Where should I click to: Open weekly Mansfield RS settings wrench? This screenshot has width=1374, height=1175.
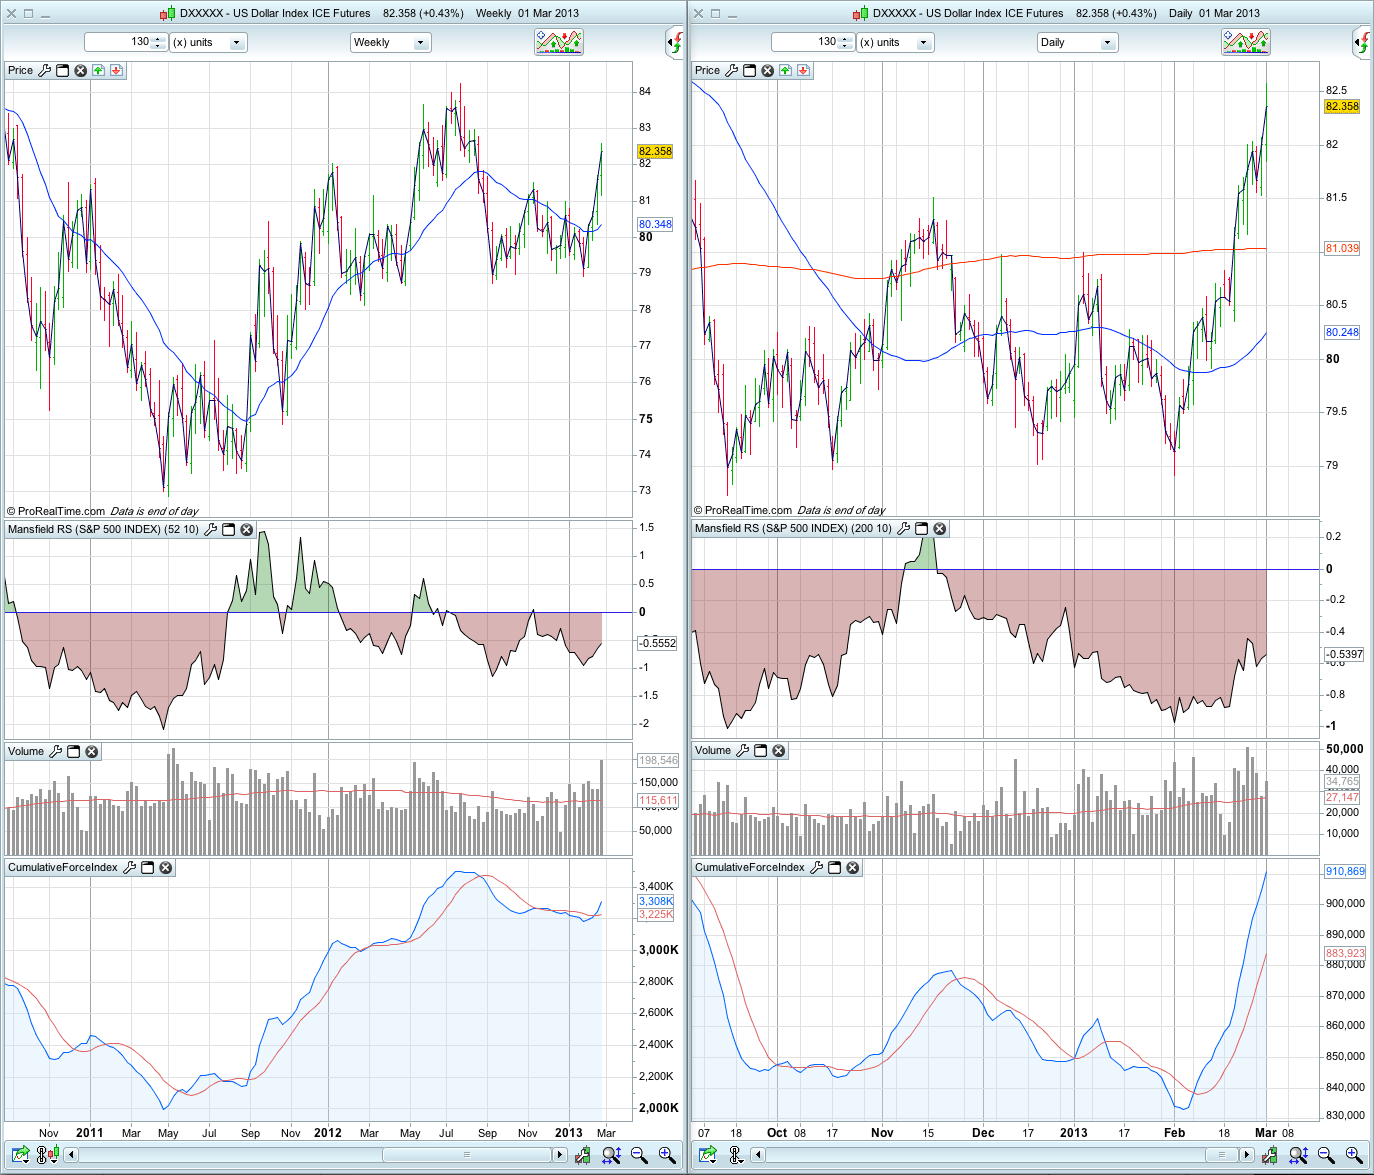(211, 530)
